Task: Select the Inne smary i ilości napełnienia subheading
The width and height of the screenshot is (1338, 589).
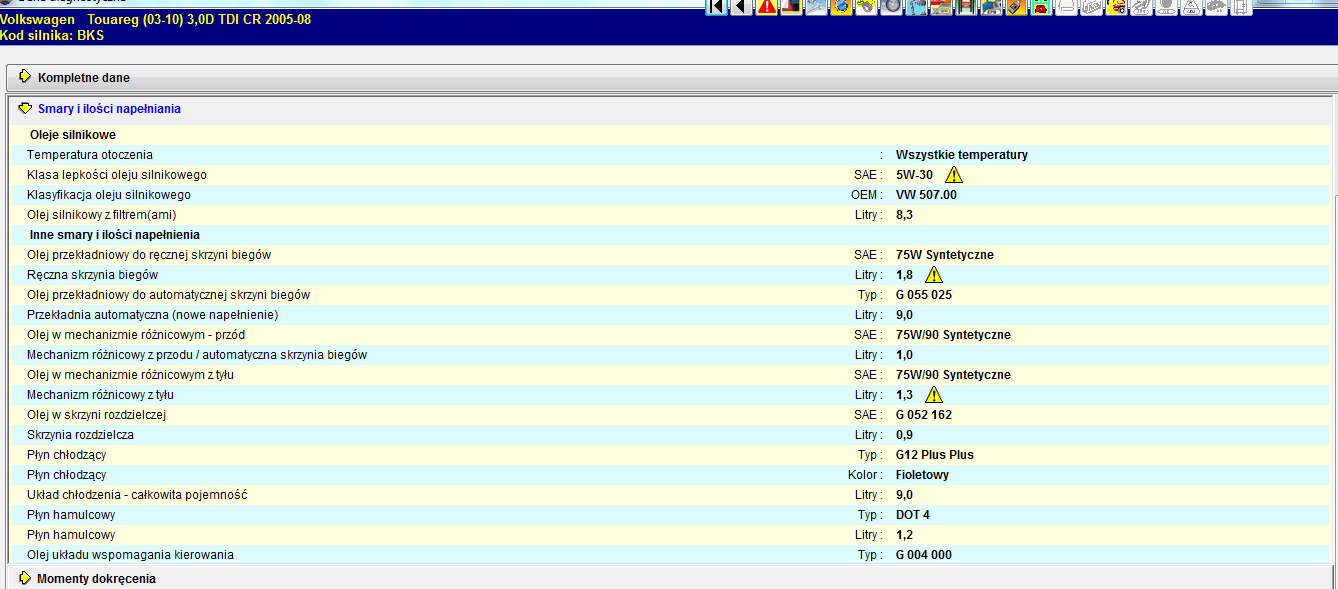Action: [115, 235]
